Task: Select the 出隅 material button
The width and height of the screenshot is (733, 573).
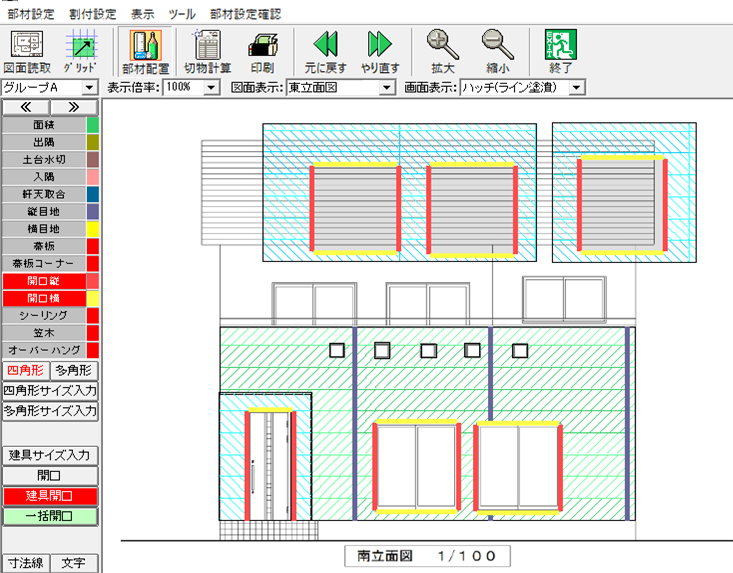Action: (44, 142)
